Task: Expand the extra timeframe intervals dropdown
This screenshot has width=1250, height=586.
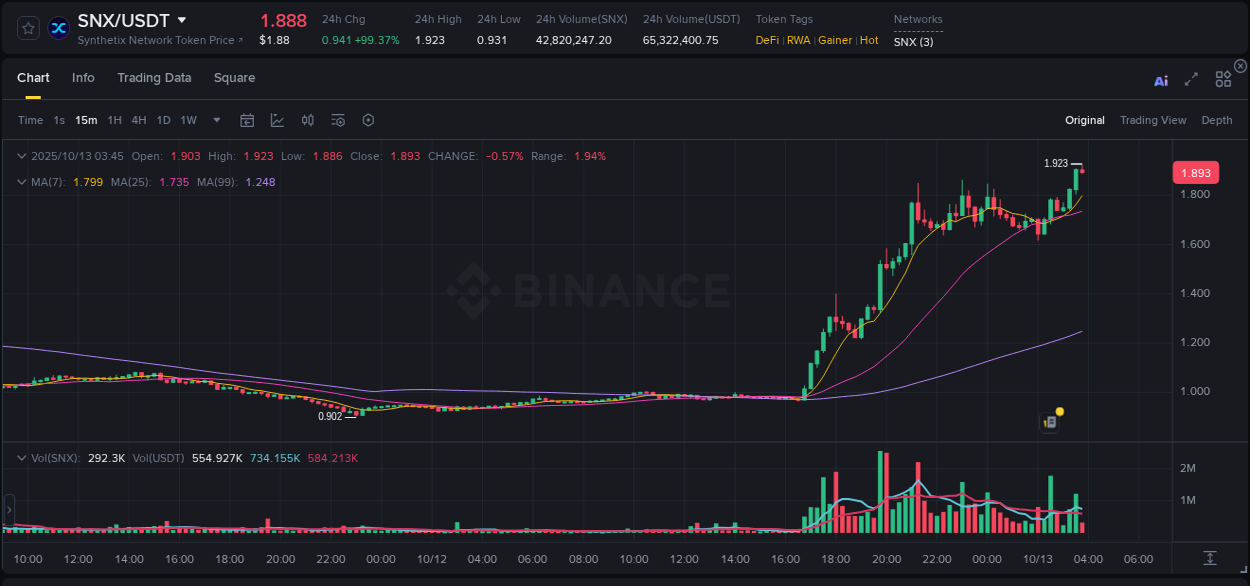Action: [214, 119]
